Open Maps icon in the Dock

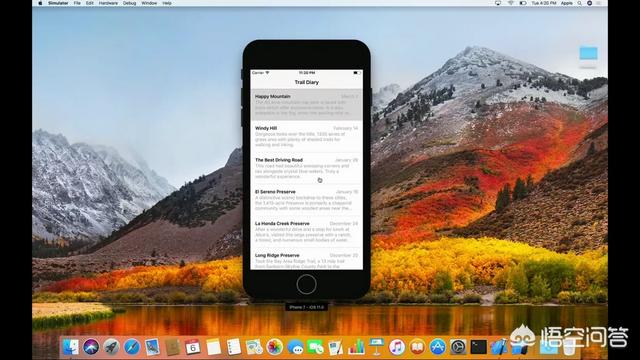coord(254,347)
